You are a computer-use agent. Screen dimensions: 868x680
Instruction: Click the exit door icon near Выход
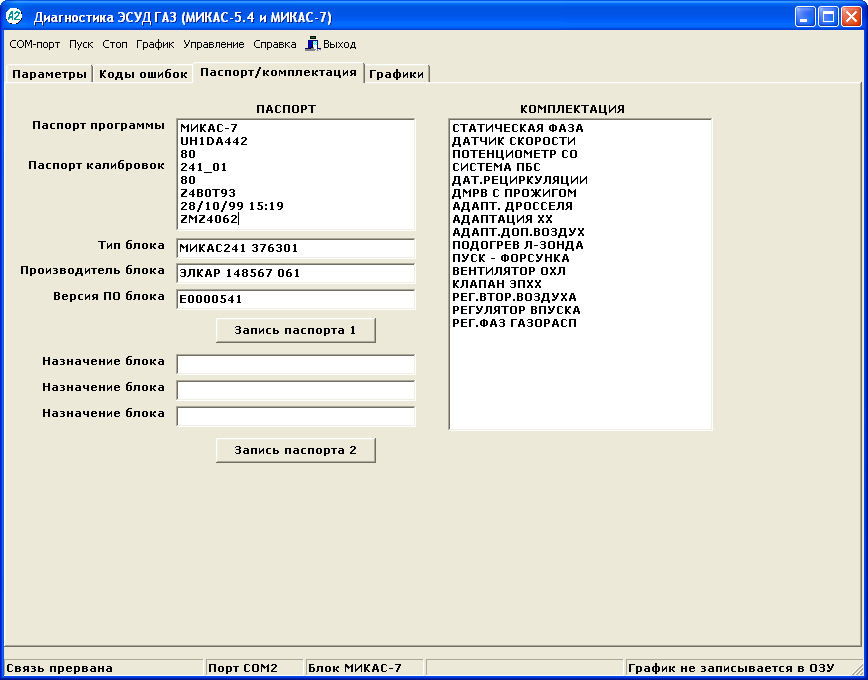[313, 44]
